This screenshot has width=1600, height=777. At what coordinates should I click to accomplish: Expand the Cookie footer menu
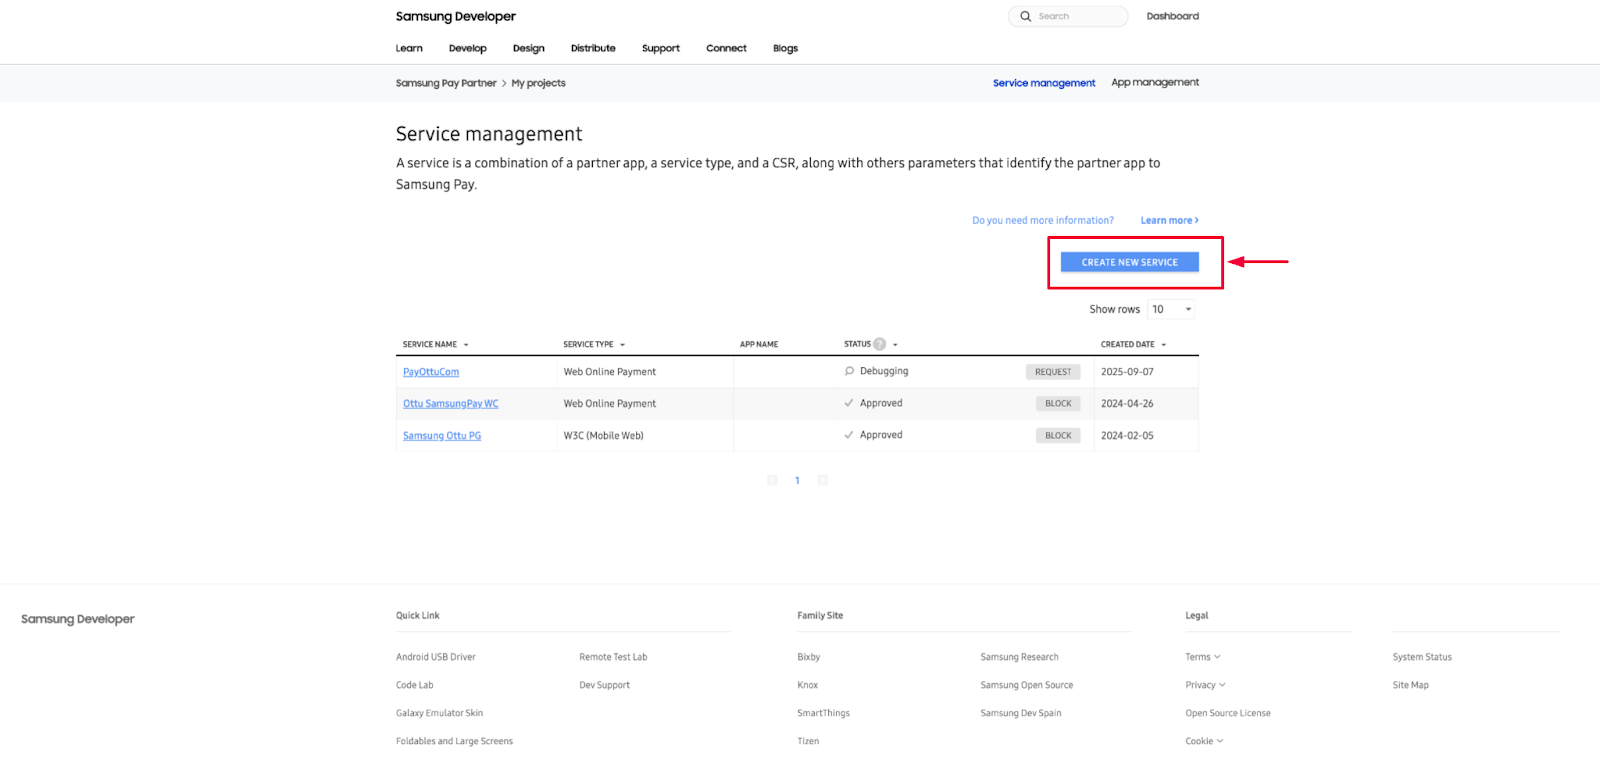(x=1204, y=741)
